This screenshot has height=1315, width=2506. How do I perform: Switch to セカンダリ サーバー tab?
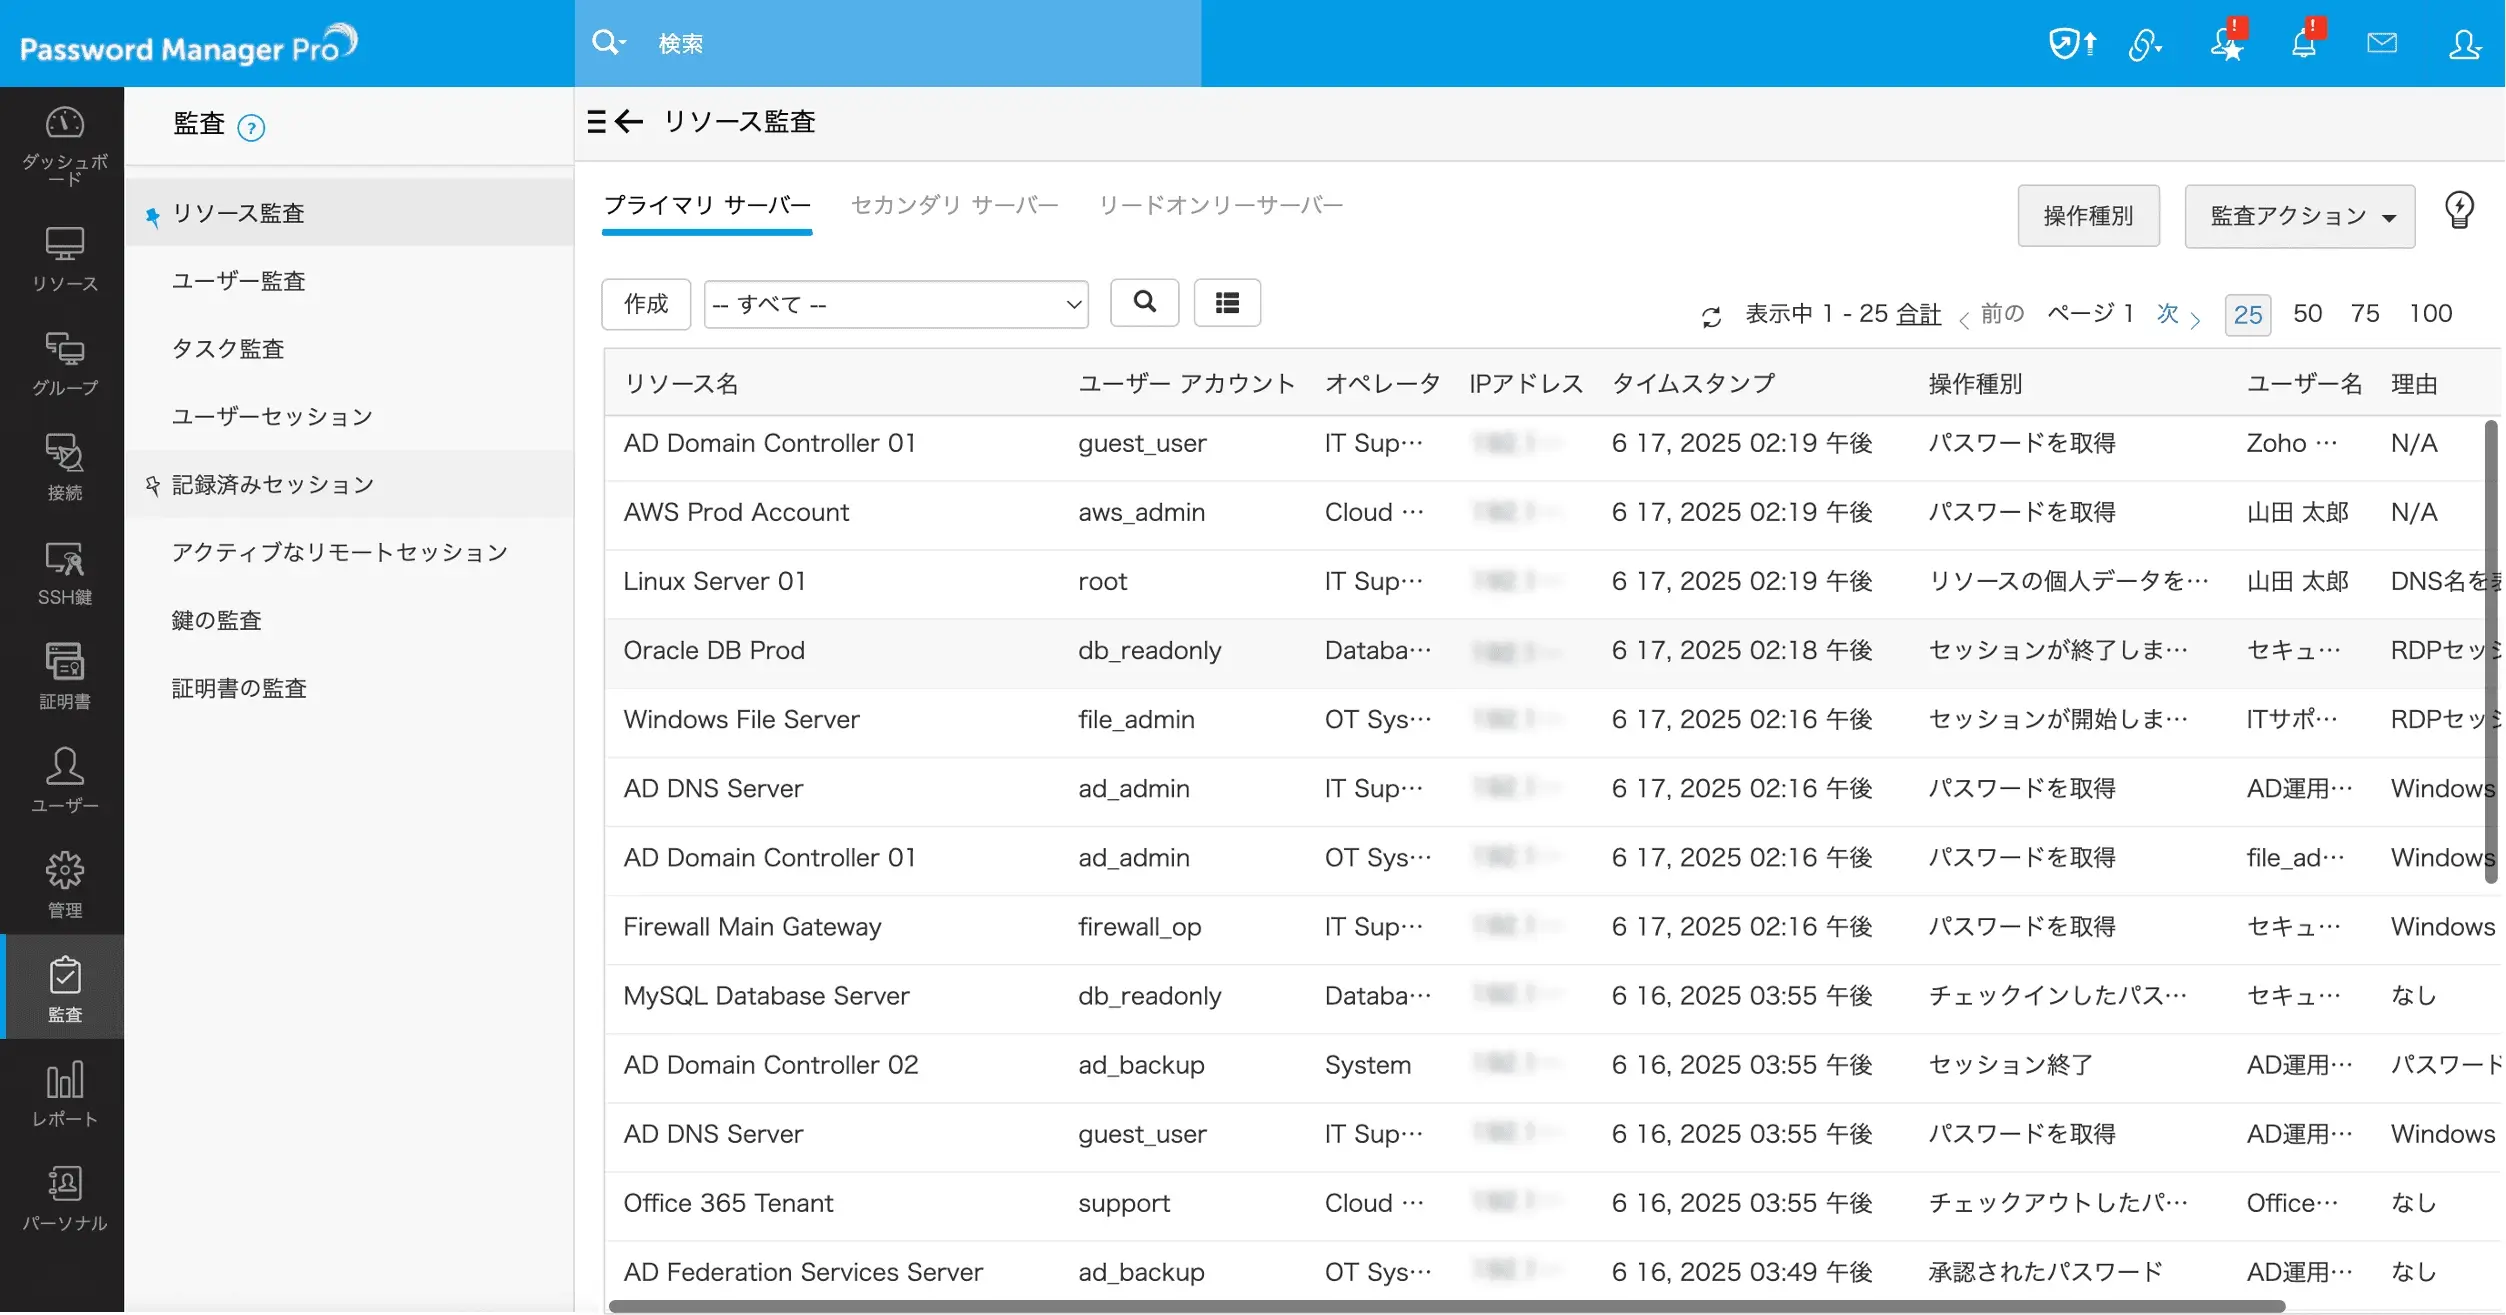pyautogui.click(x=954, y=205)
